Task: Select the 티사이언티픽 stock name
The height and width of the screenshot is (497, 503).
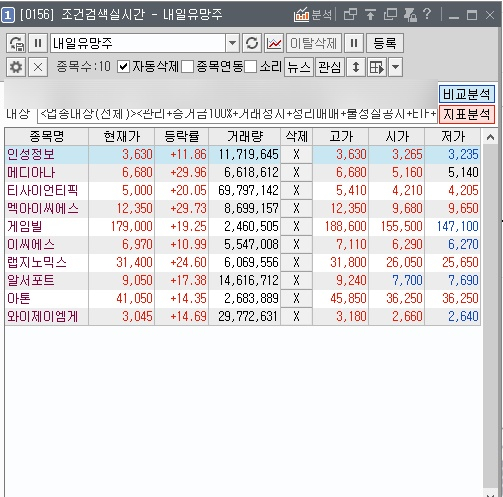Action: 42,190
